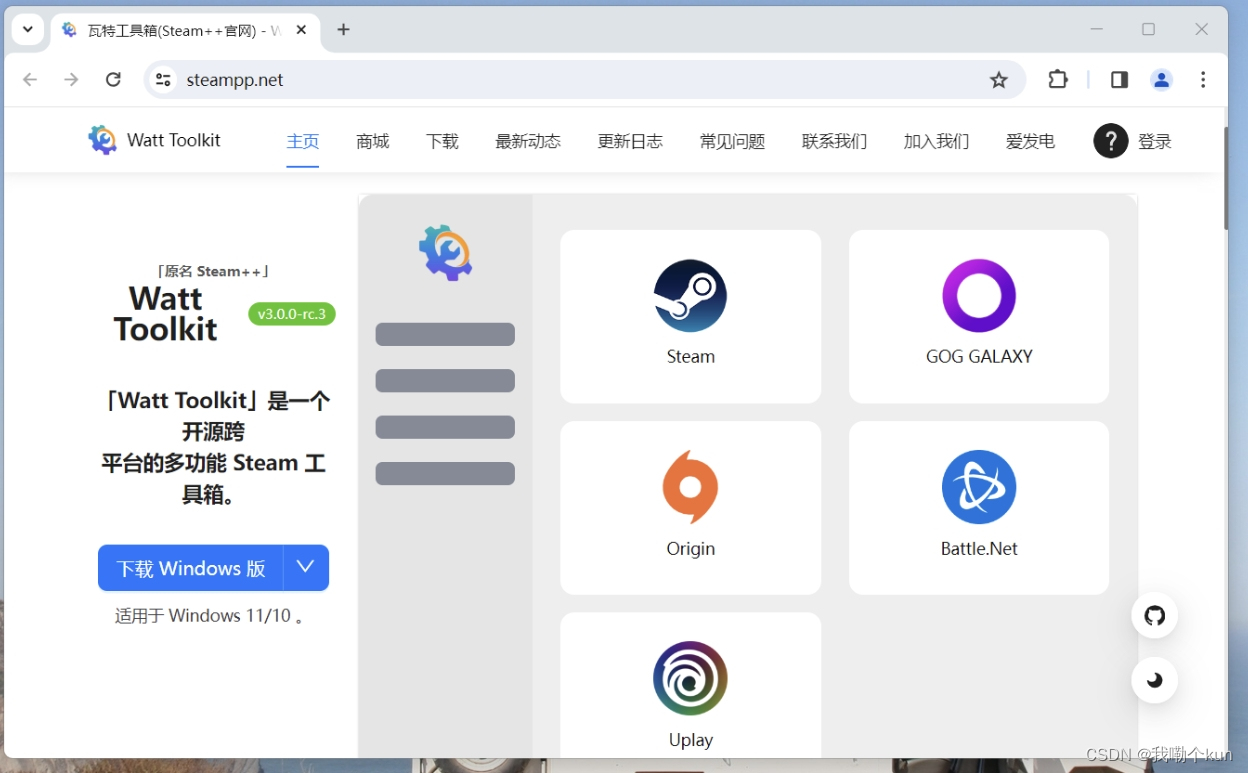The image size is (1248, 773).
Task: Click the orange Origin logo icon
Action: tap(690, 487)
